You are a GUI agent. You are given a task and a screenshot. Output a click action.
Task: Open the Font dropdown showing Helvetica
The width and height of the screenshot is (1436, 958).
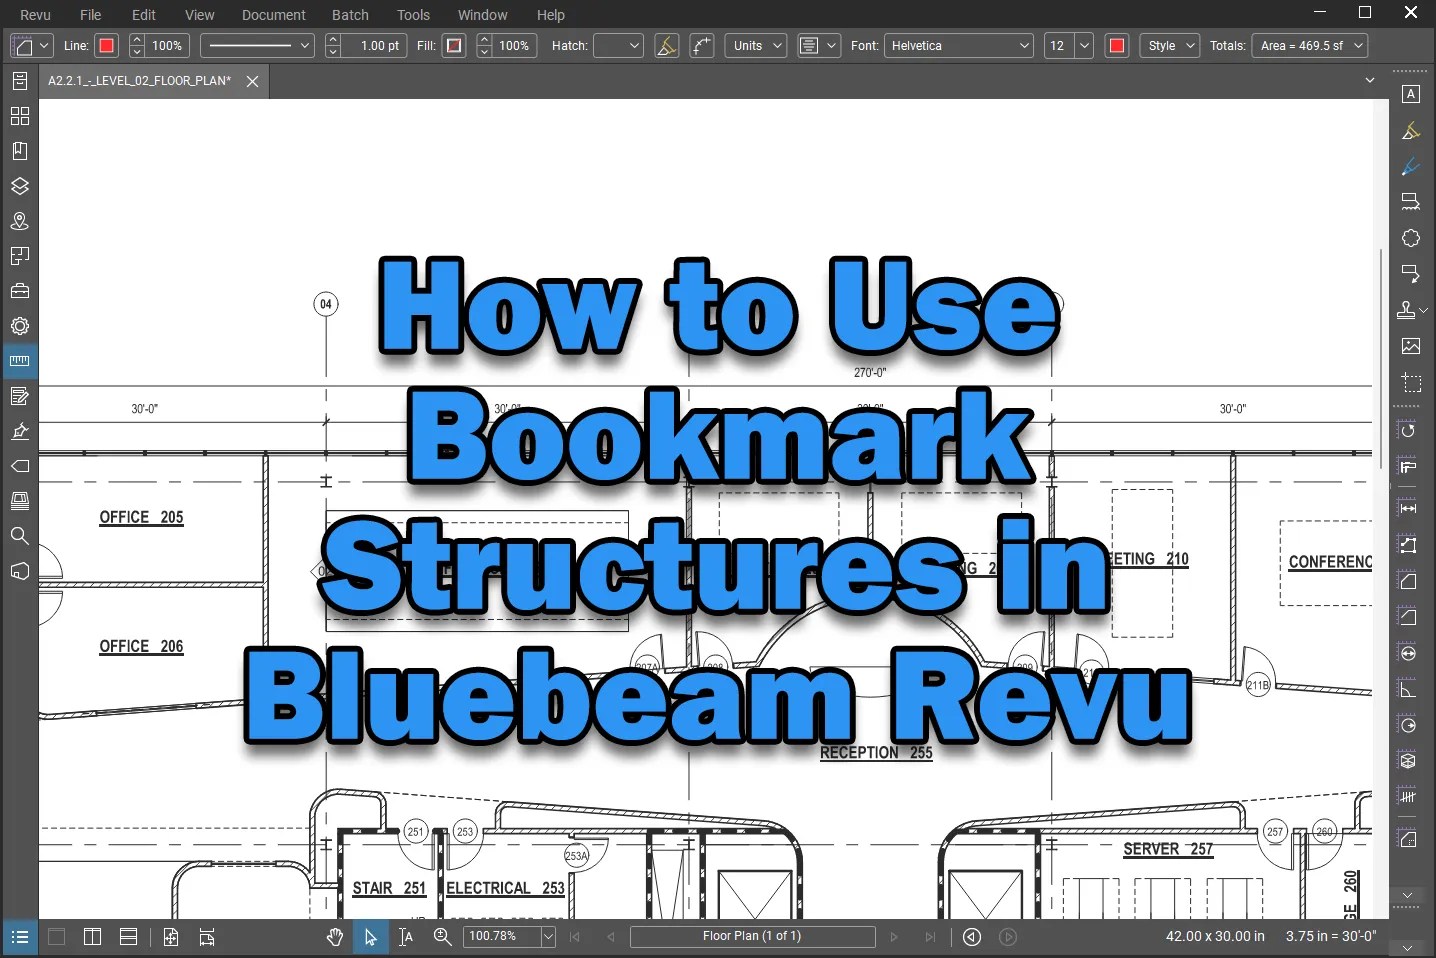coord(957,45)
